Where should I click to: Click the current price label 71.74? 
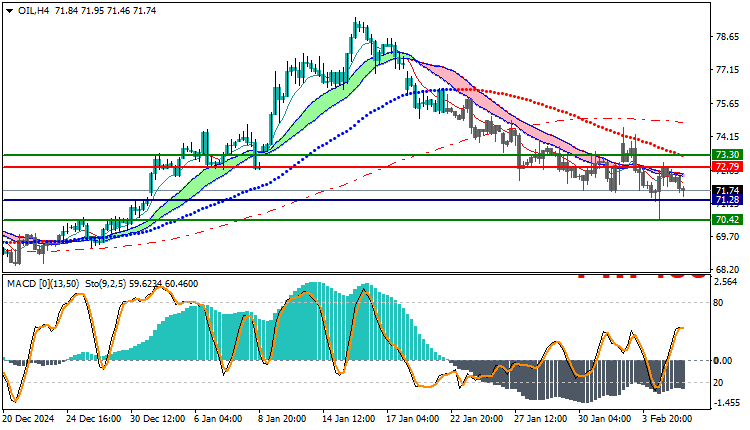click(x=728, y=190)
